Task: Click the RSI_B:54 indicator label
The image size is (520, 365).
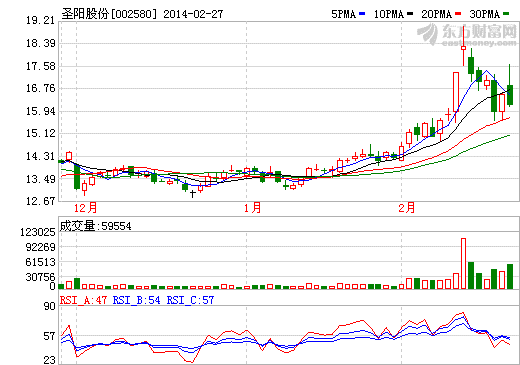Action: pos(137,300)
